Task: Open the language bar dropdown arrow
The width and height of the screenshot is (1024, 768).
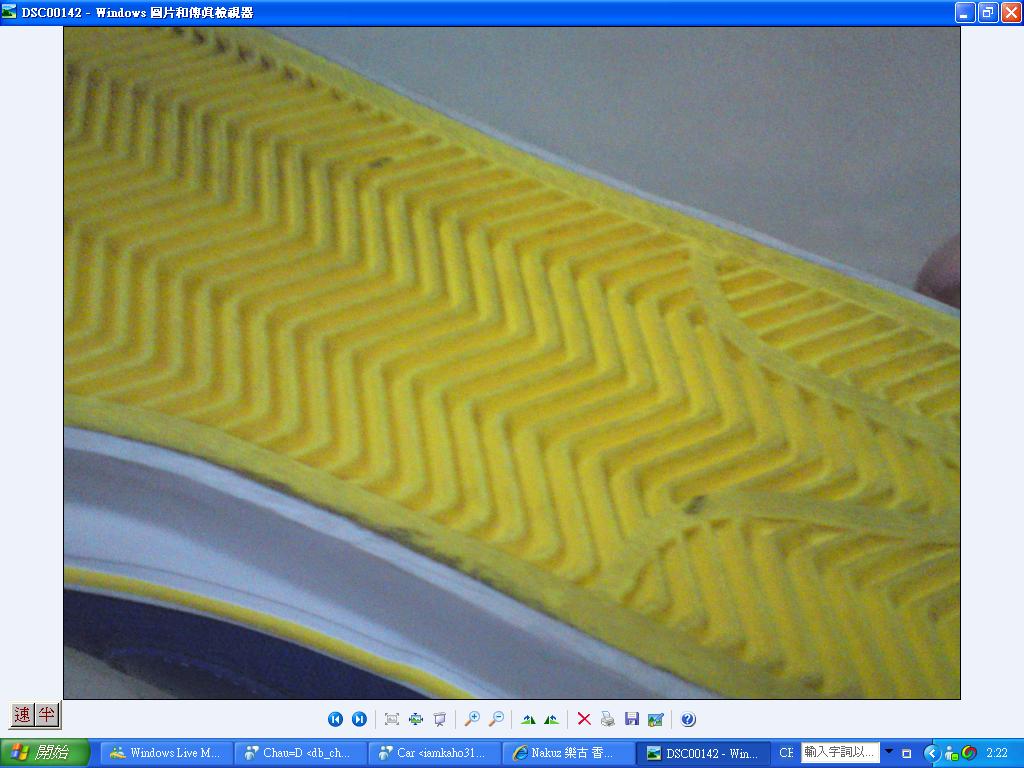Action: click(888, 752)
